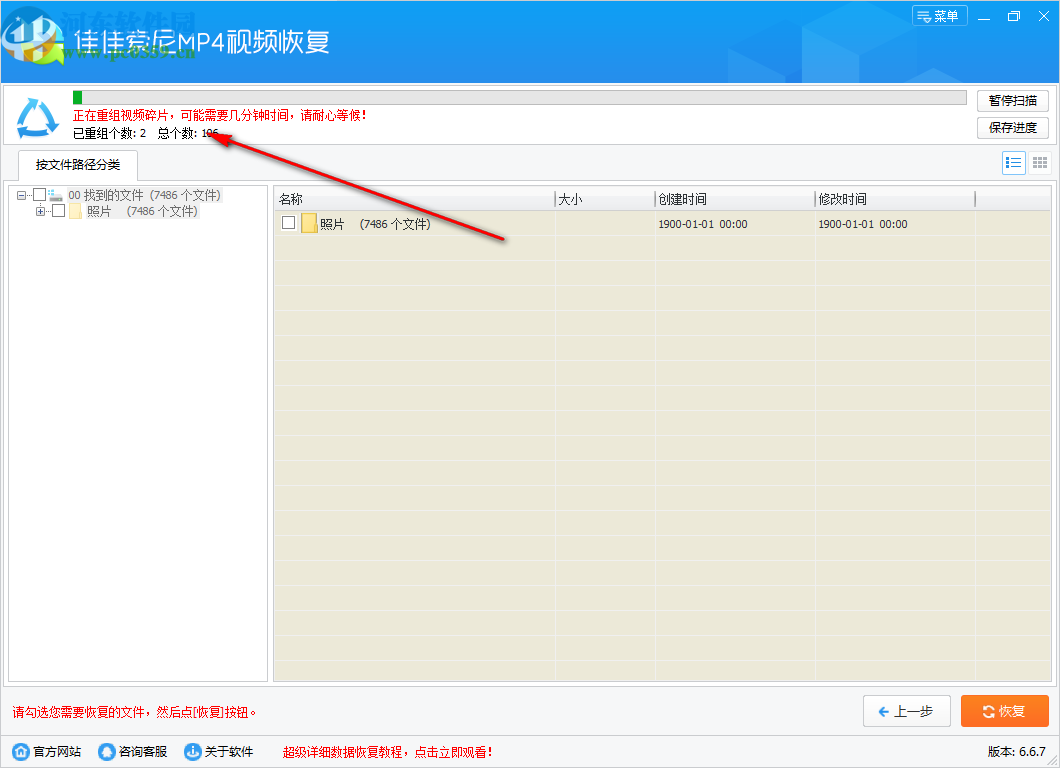The image size is (1060, 768).
Task: Select 照片 (7486 个文件) in tree
Action: click(142, 212)
